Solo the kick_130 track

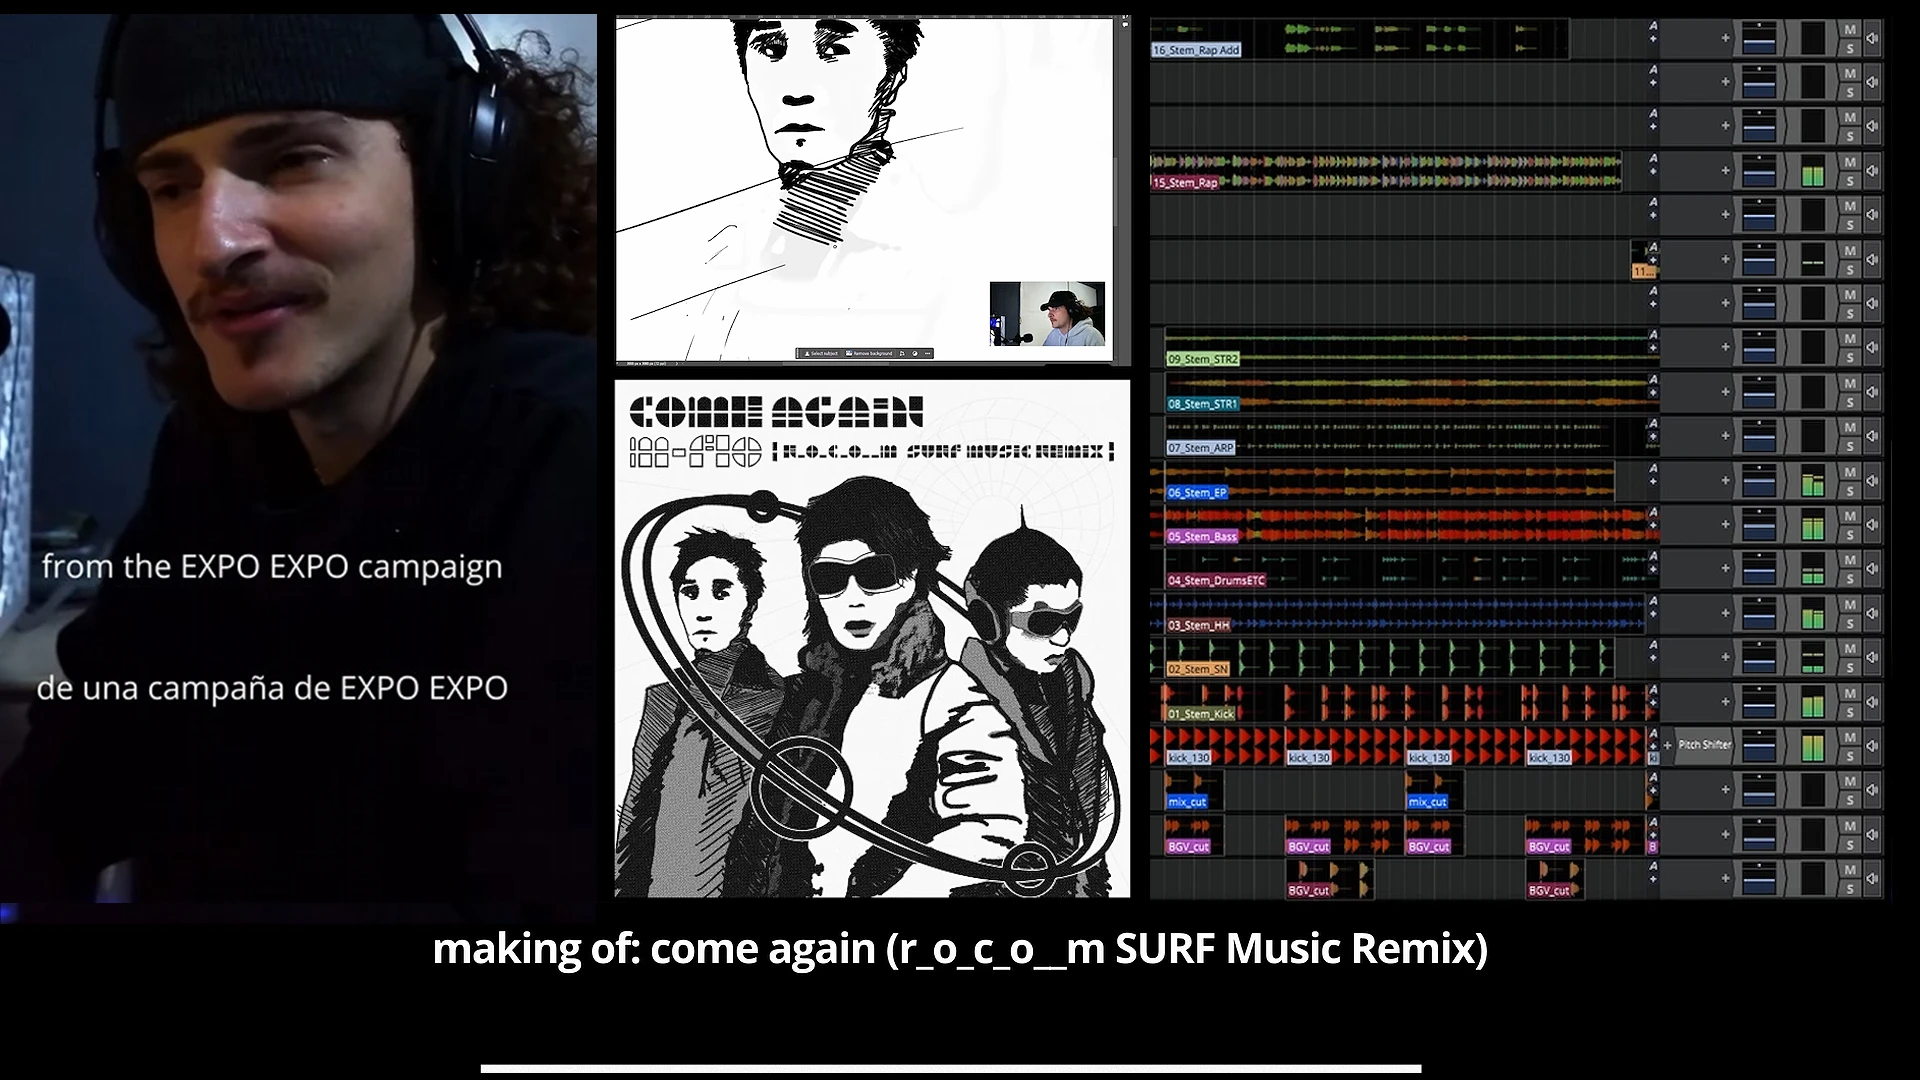coord(1850,755)
